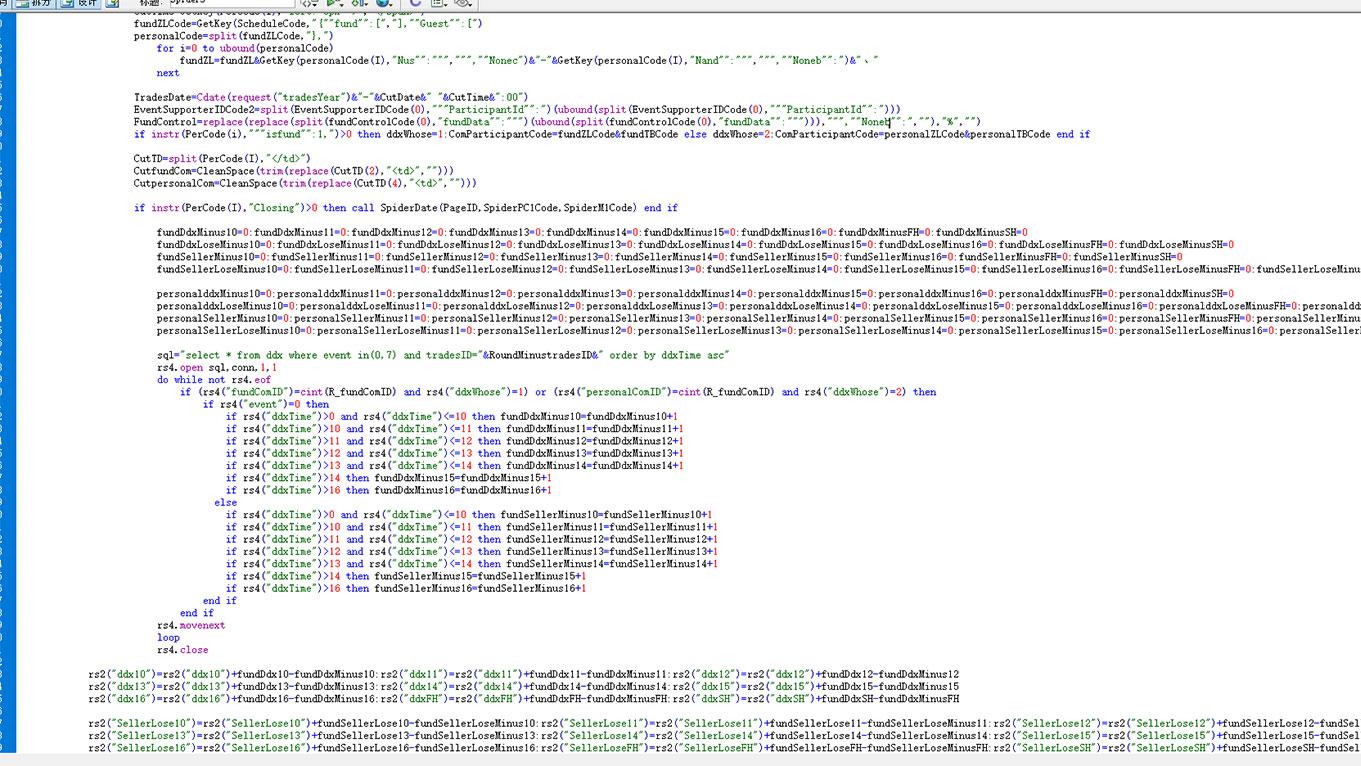Viewport: 1361px width, 766px height.
Task: Click the 'else' keyword line
Action: pyautogui.click(x=226, y=503)
